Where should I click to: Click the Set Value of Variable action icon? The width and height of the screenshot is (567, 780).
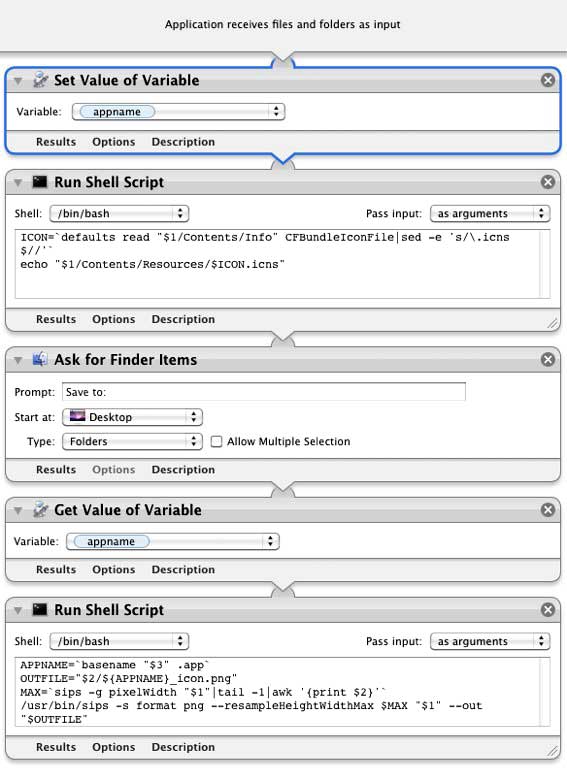40,80
